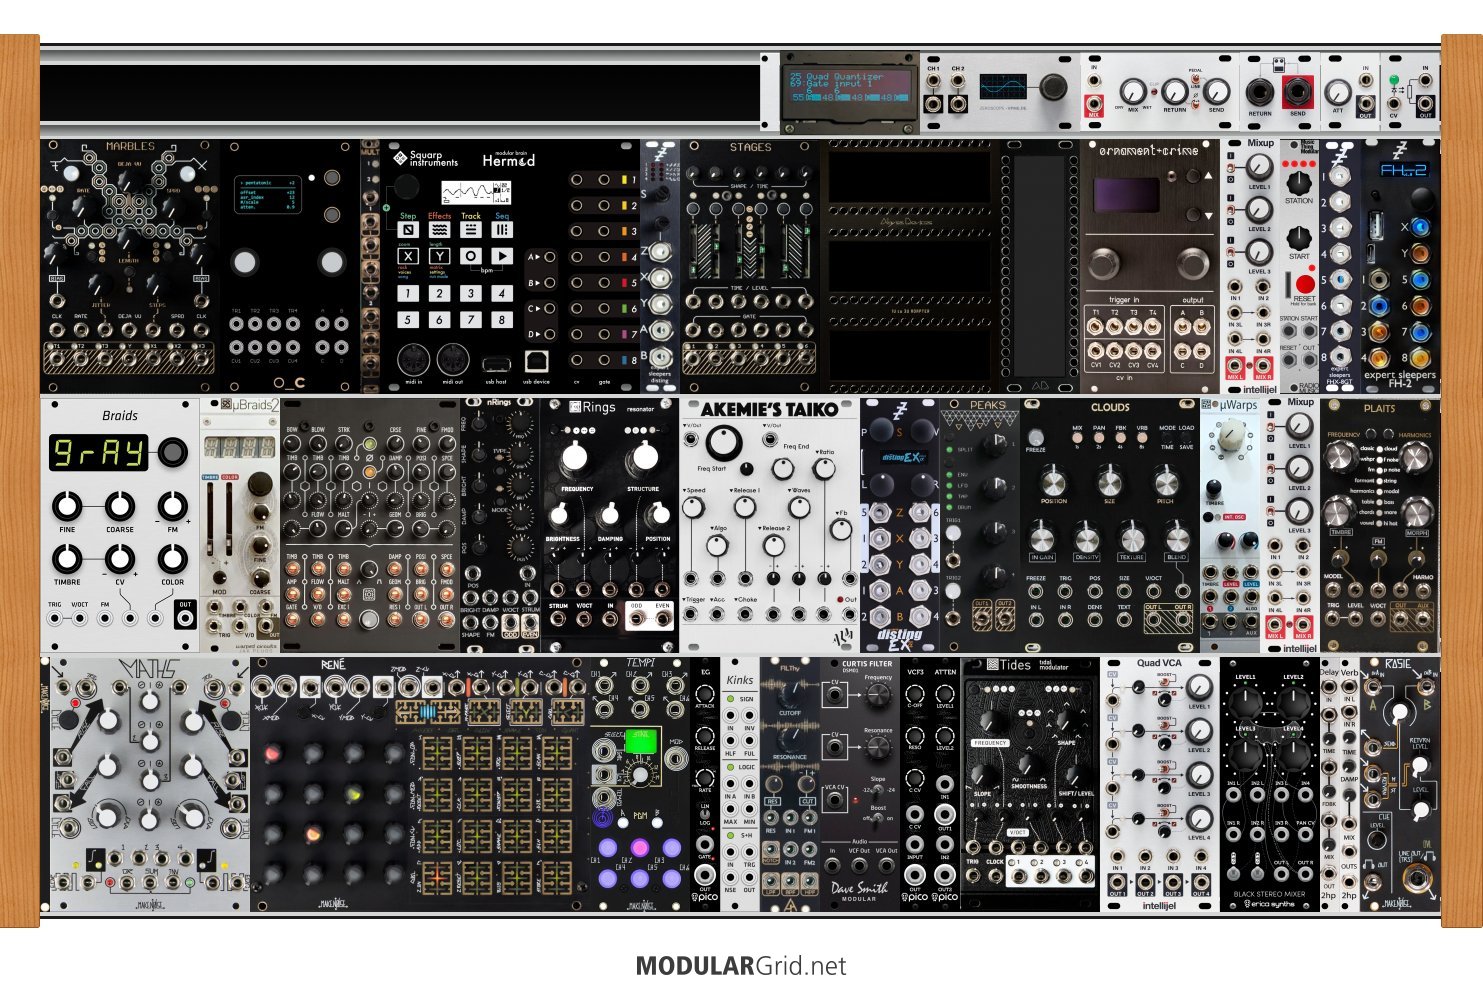Click the Clouds POSITION knob
Screen dimensions: 1483x987
coord(1053,481)
